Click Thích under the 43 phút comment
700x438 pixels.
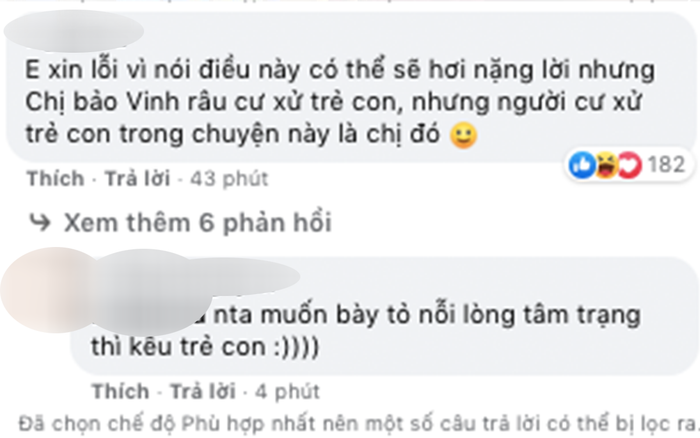55,179
